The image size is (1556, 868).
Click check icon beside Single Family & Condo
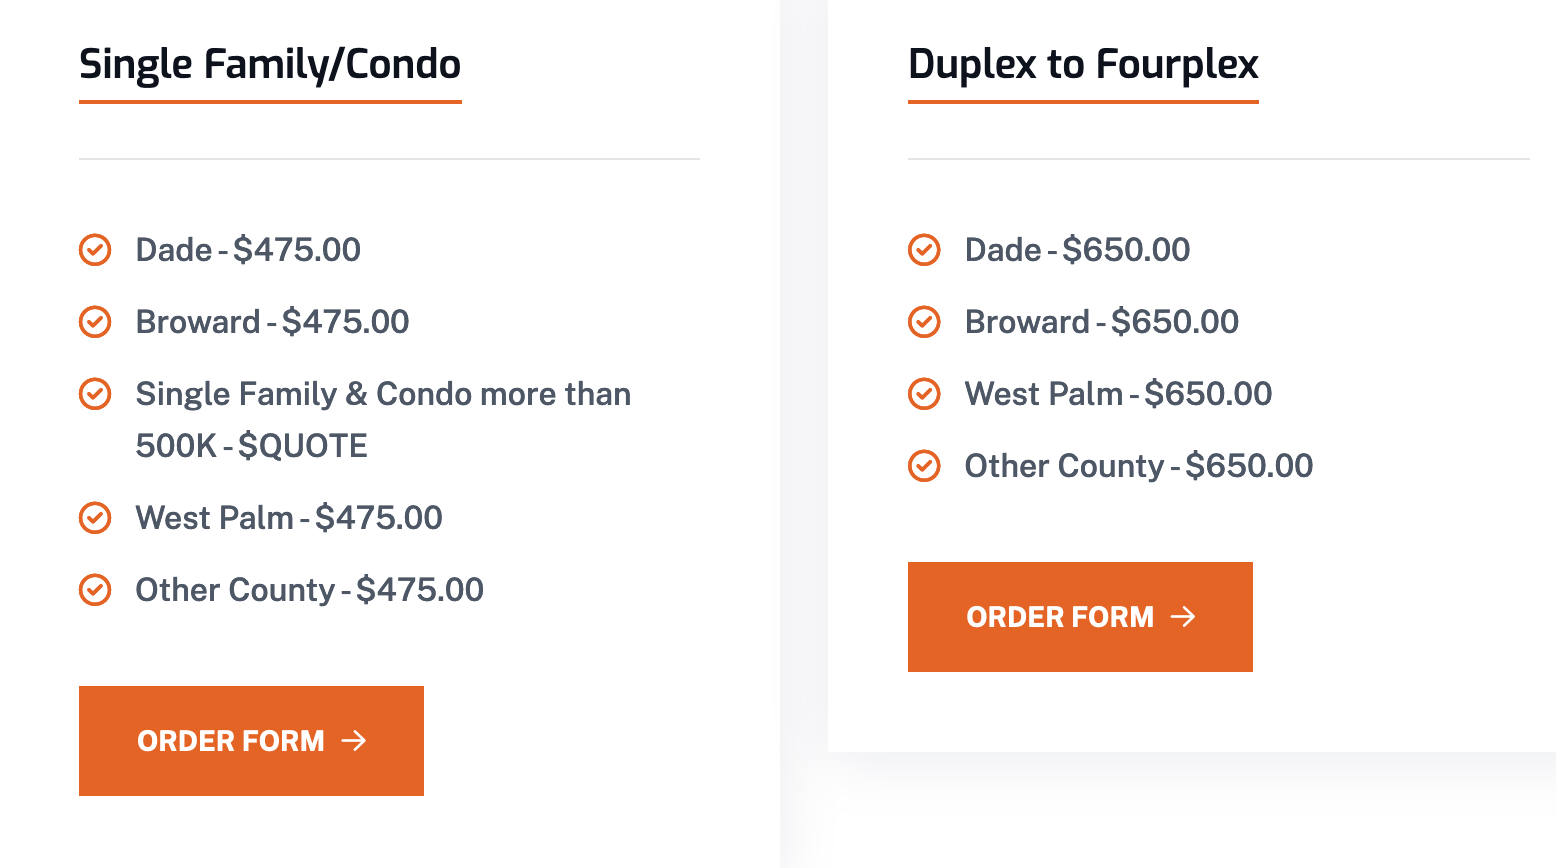point(95,394)
